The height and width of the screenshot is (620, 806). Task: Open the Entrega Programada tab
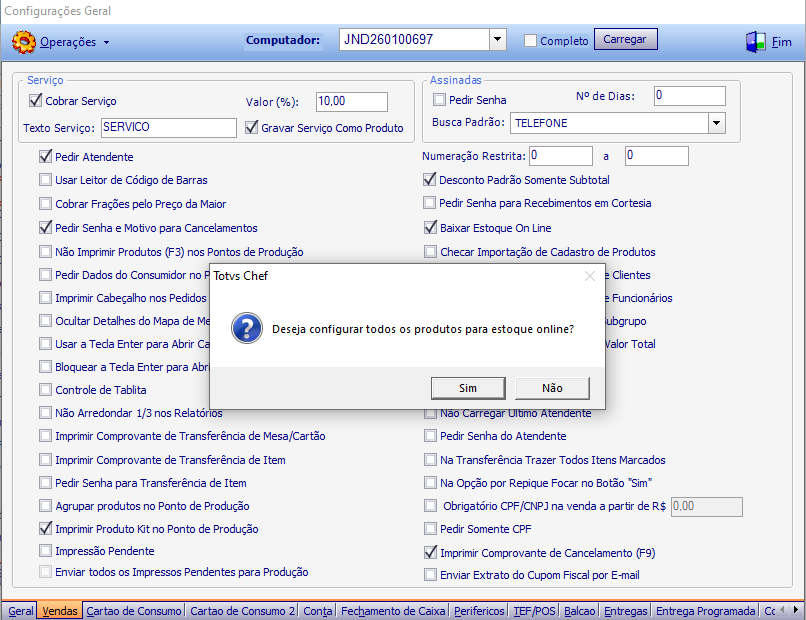click(706, 611)
